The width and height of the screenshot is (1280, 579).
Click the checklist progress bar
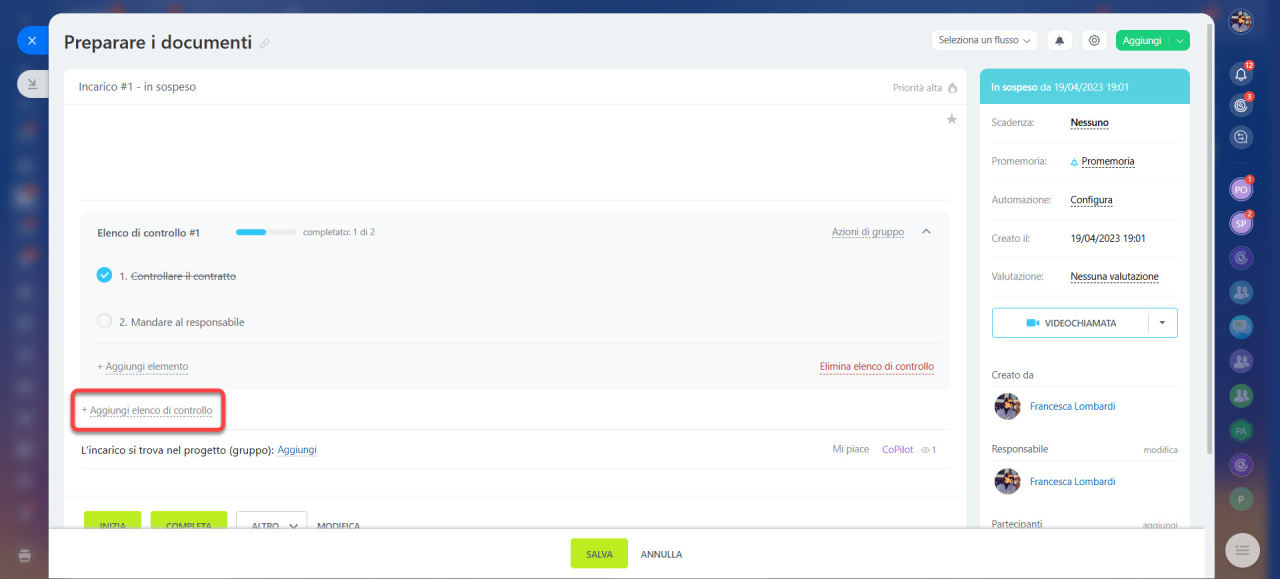pyautogui.click(x=266, y=232)
